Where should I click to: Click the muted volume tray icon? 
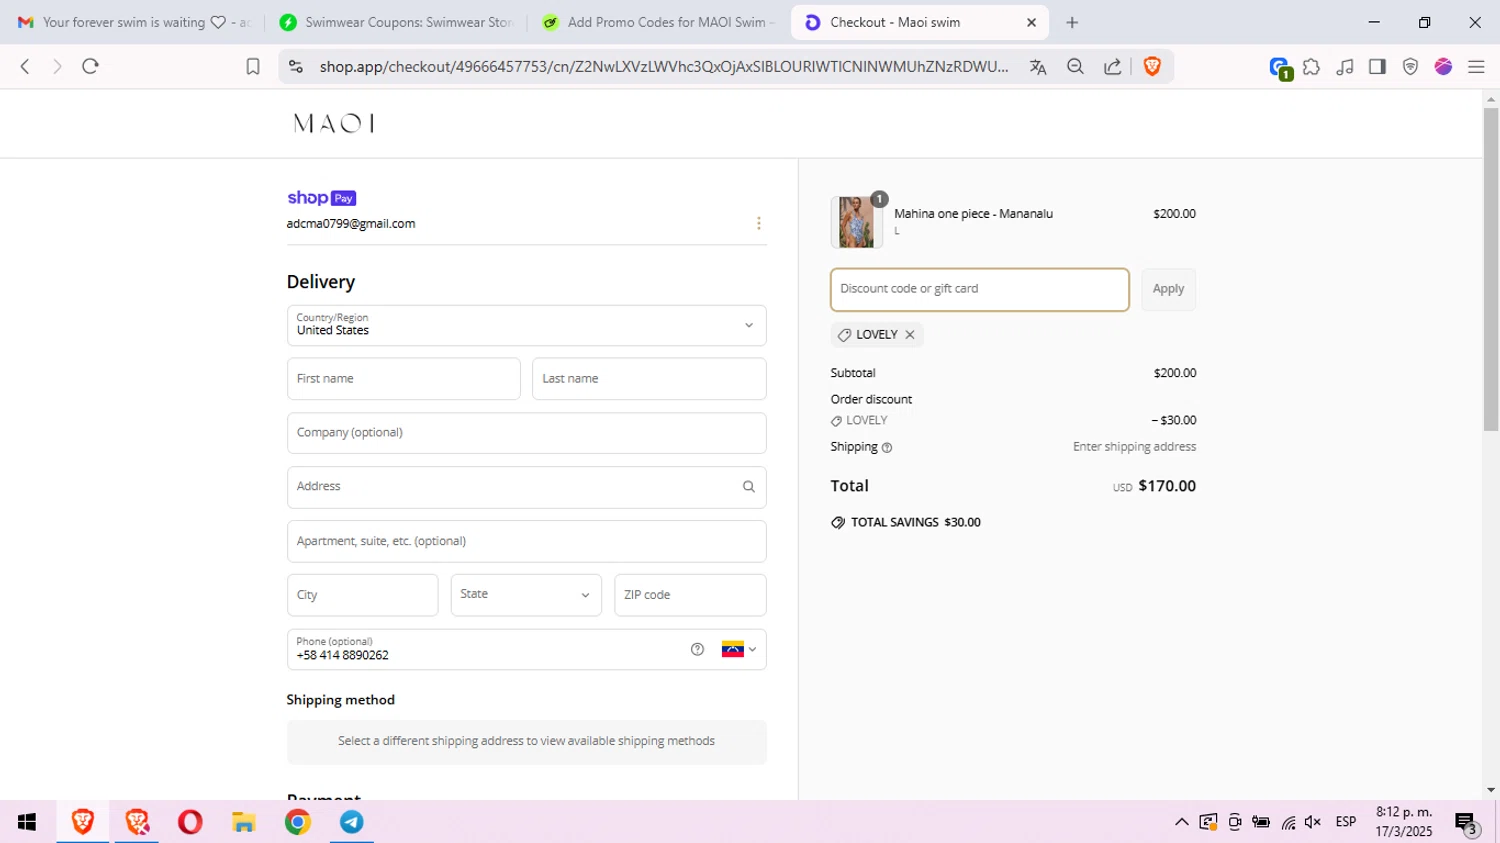pyautogui.click(x=1313, y=822)
